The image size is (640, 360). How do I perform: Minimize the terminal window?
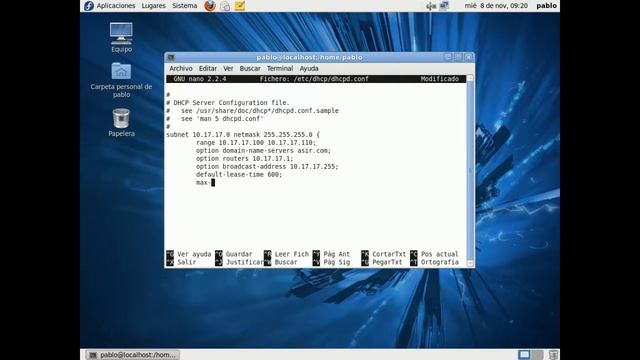[448, 57]
